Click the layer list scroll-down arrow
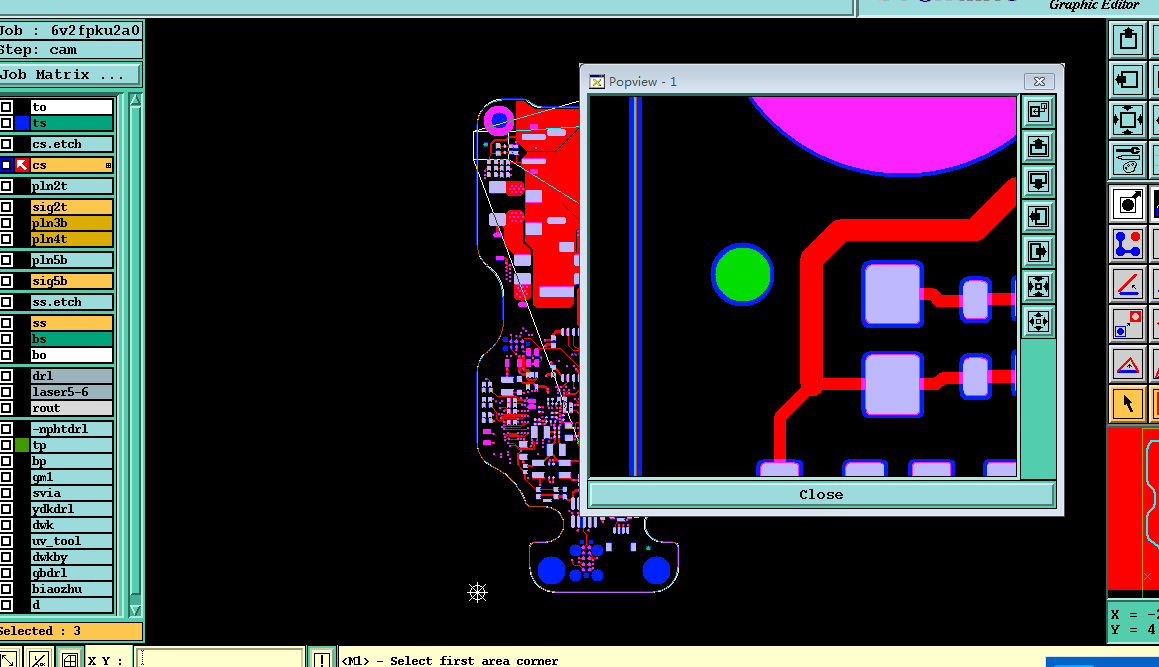This screenshot has height=667, width=1159. click(x=135, y=610)
